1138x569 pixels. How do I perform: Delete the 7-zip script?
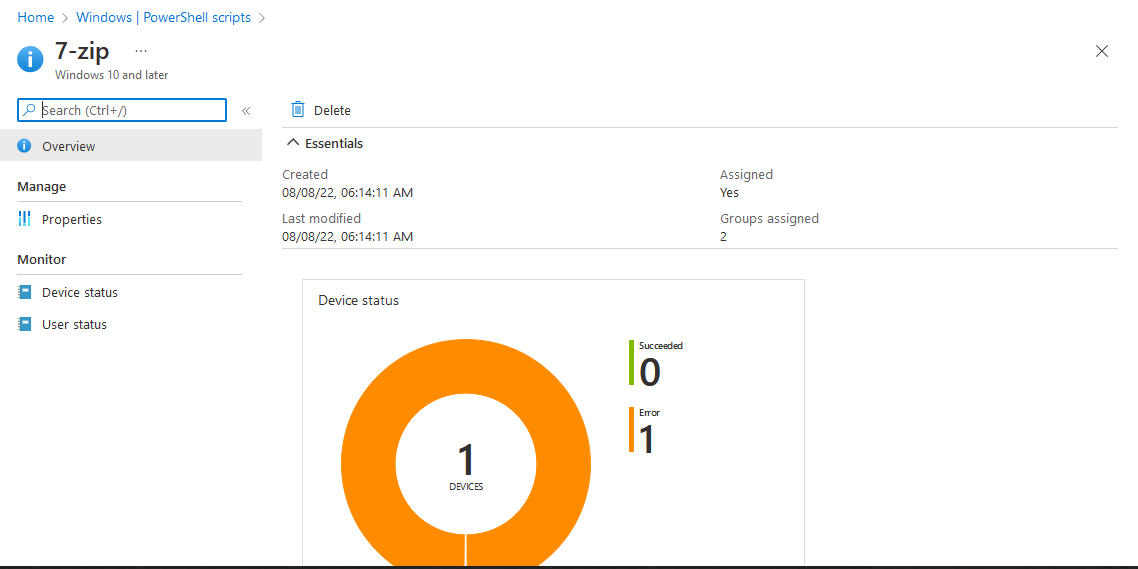pos(321,110)
